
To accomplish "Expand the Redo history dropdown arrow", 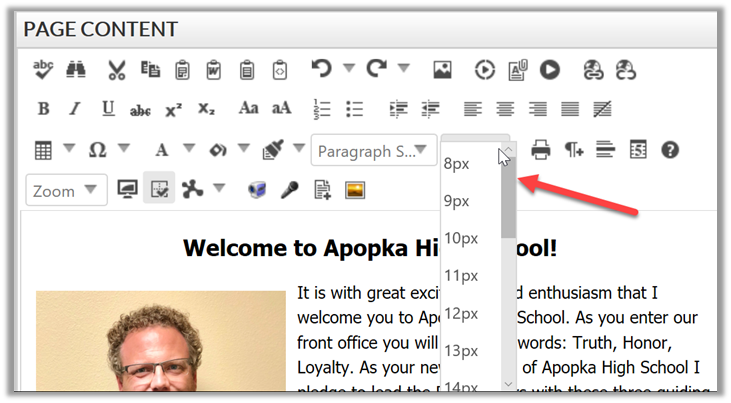I will [x=403, y=68].
